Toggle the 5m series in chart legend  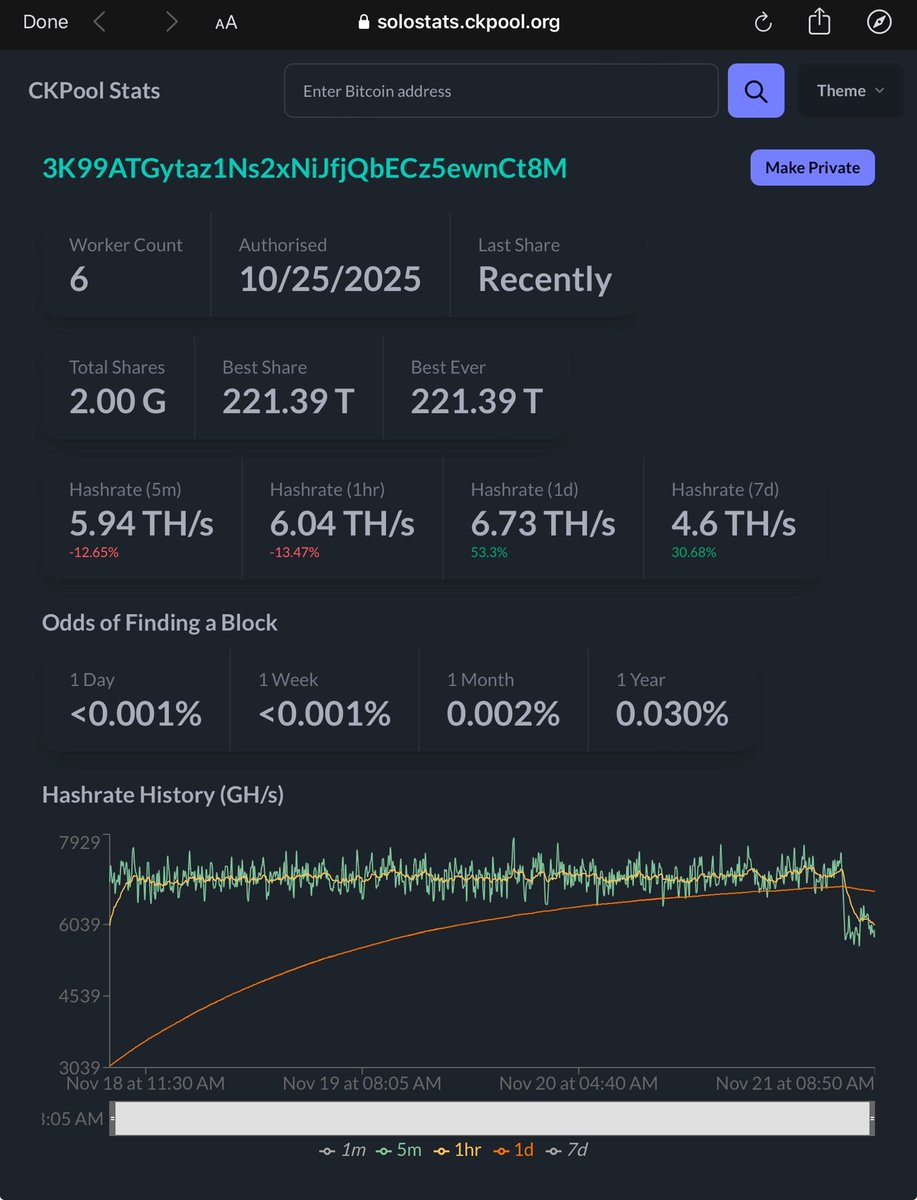[x=399, y=1150]
